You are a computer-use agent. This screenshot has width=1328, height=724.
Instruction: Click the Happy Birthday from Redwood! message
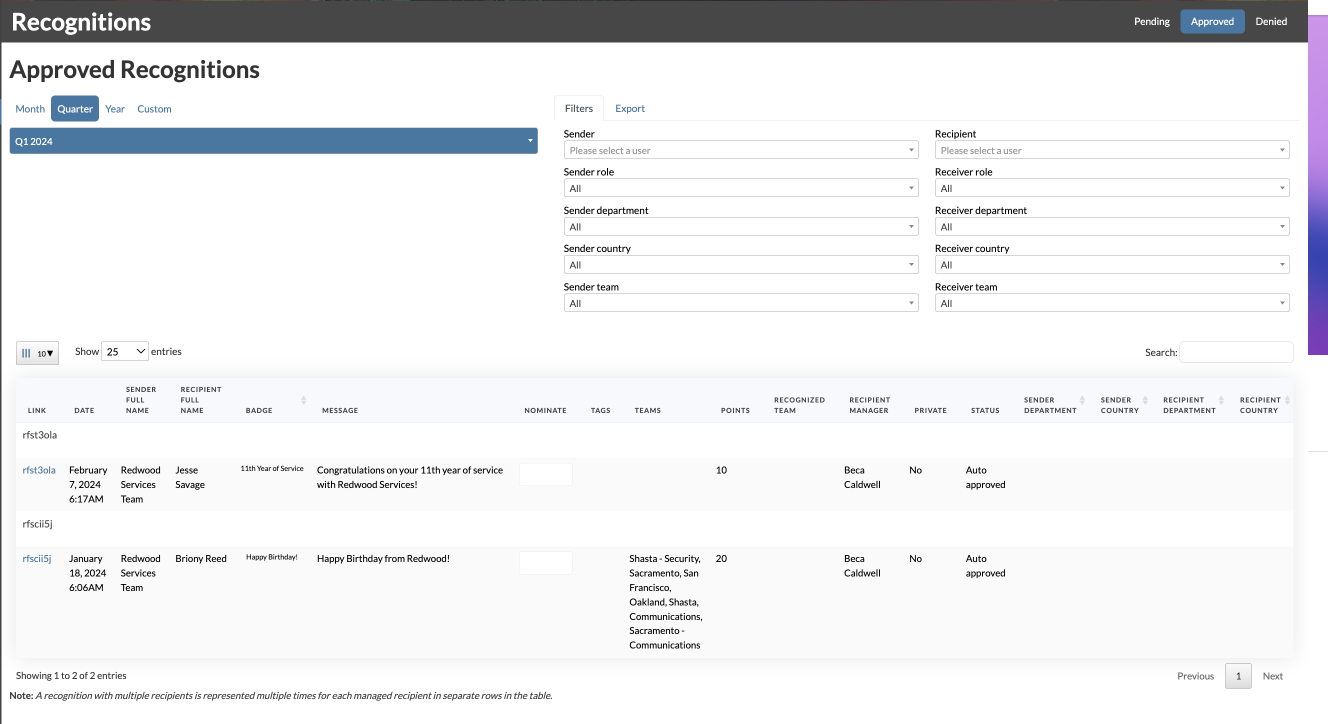[383, 559]
